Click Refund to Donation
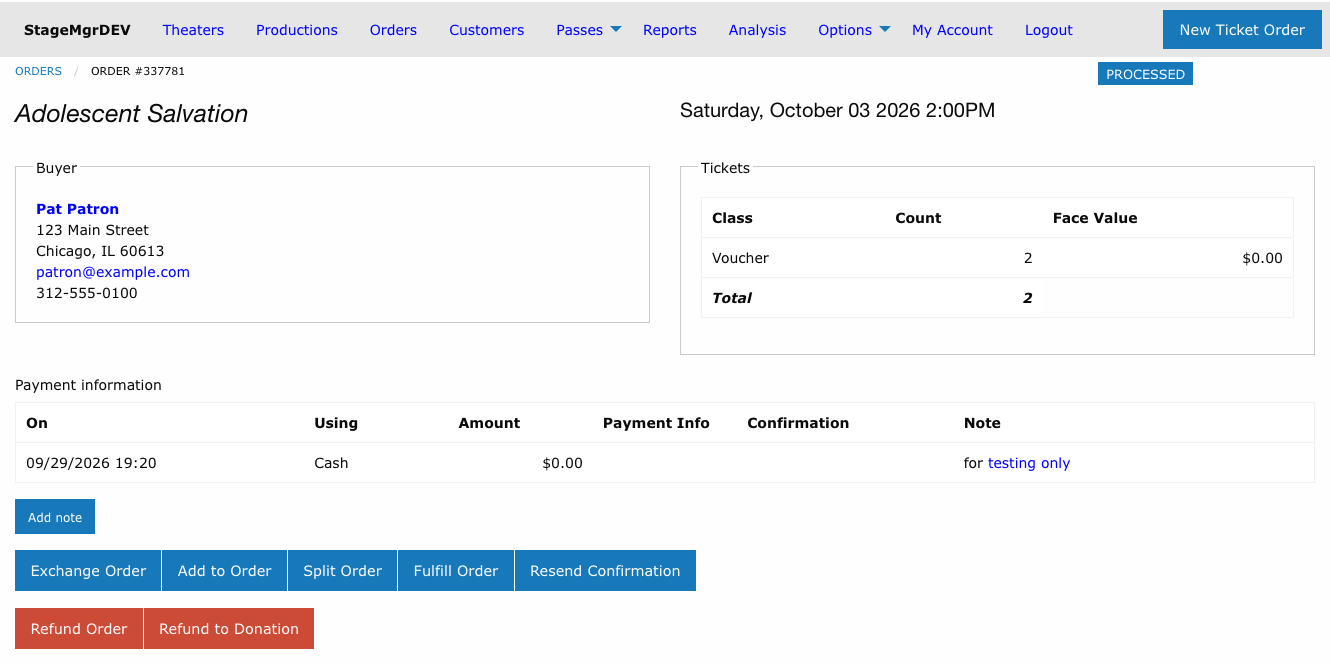This screenshot has width=1330, height=665. pos(229,629)
